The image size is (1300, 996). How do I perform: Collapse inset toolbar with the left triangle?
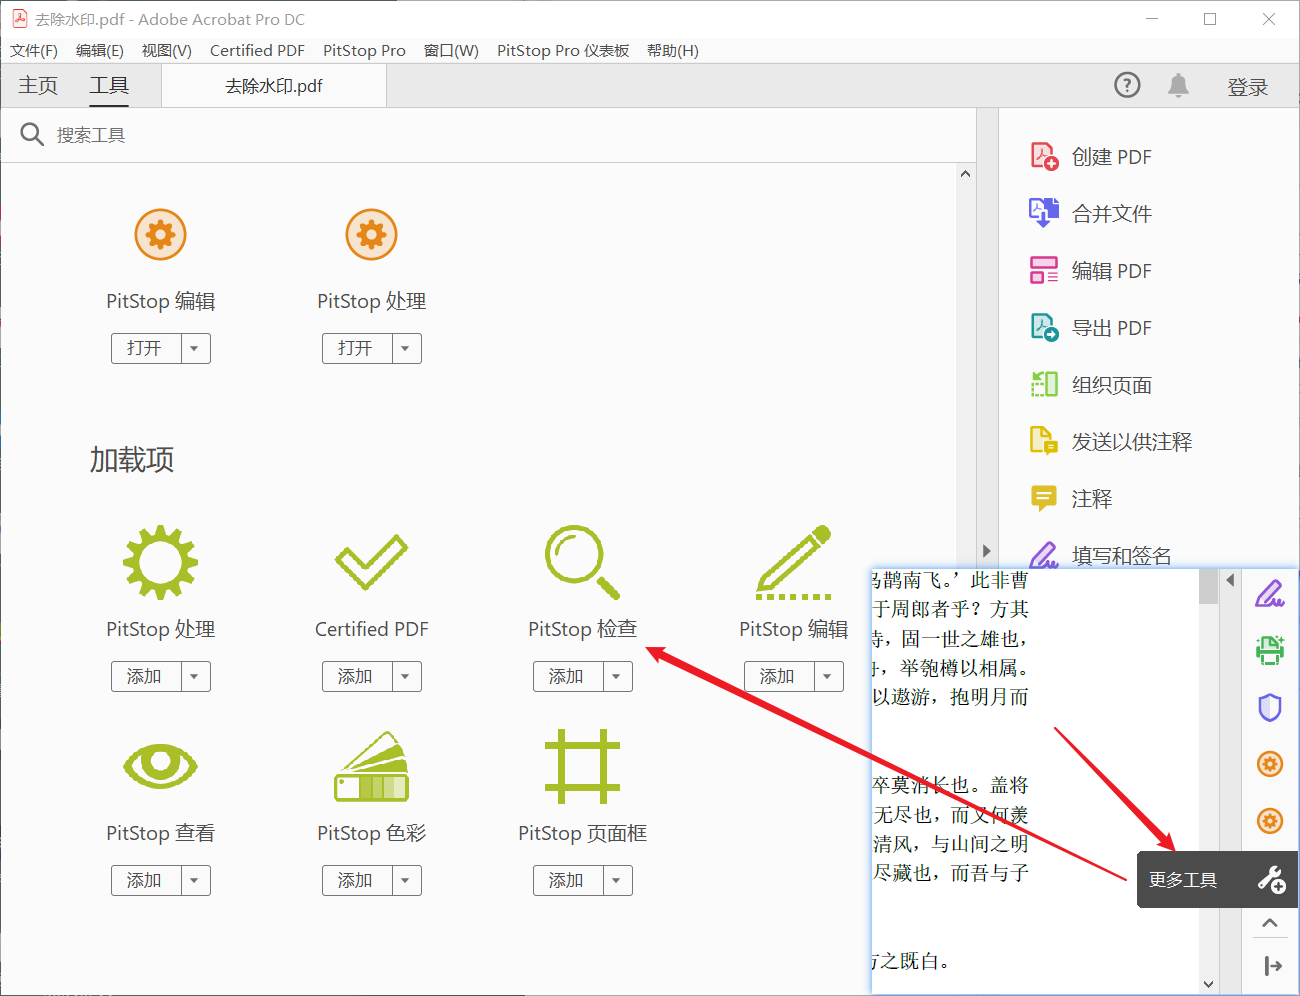(1231, 580)
